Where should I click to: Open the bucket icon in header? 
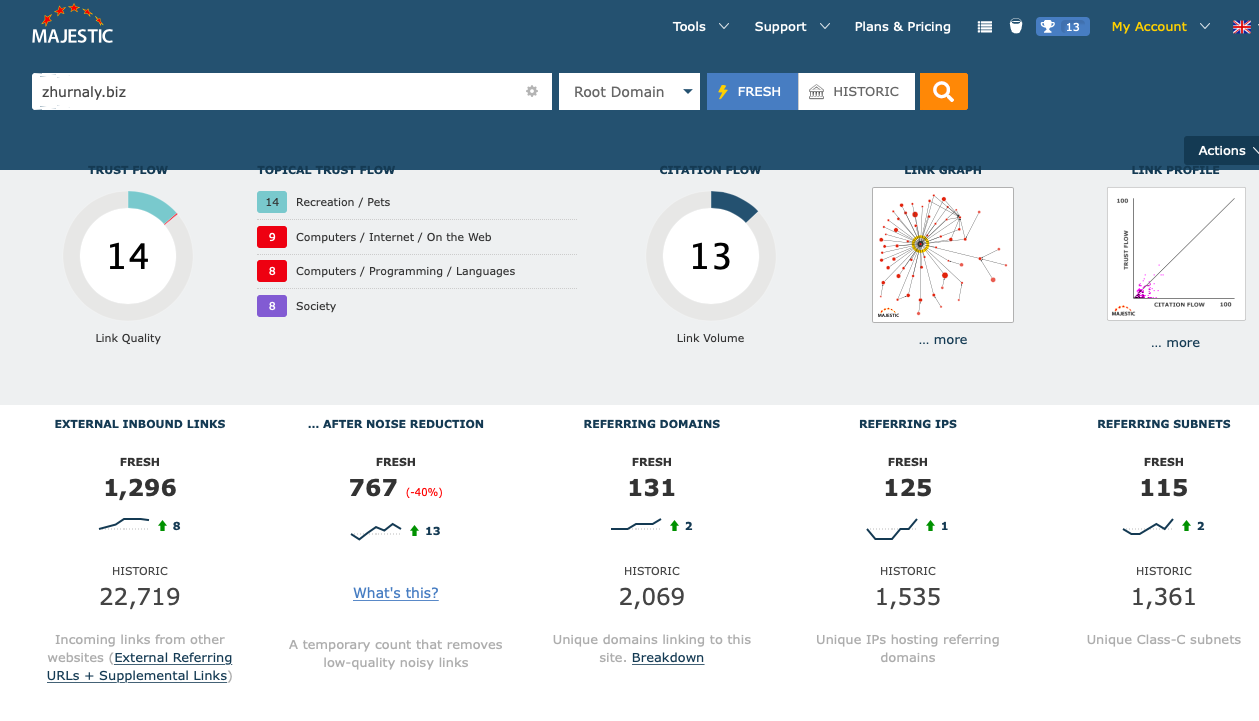(1016, 27)
